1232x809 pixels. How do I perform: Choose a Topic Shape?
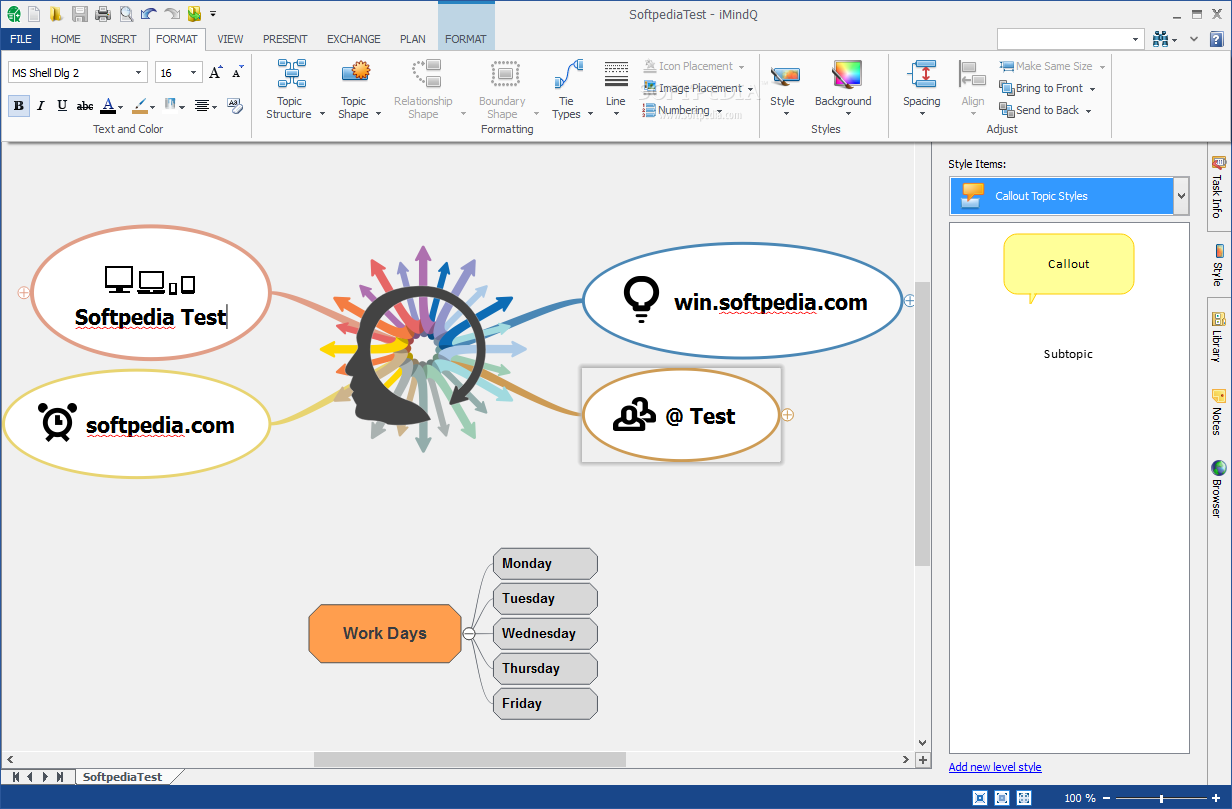355,89
